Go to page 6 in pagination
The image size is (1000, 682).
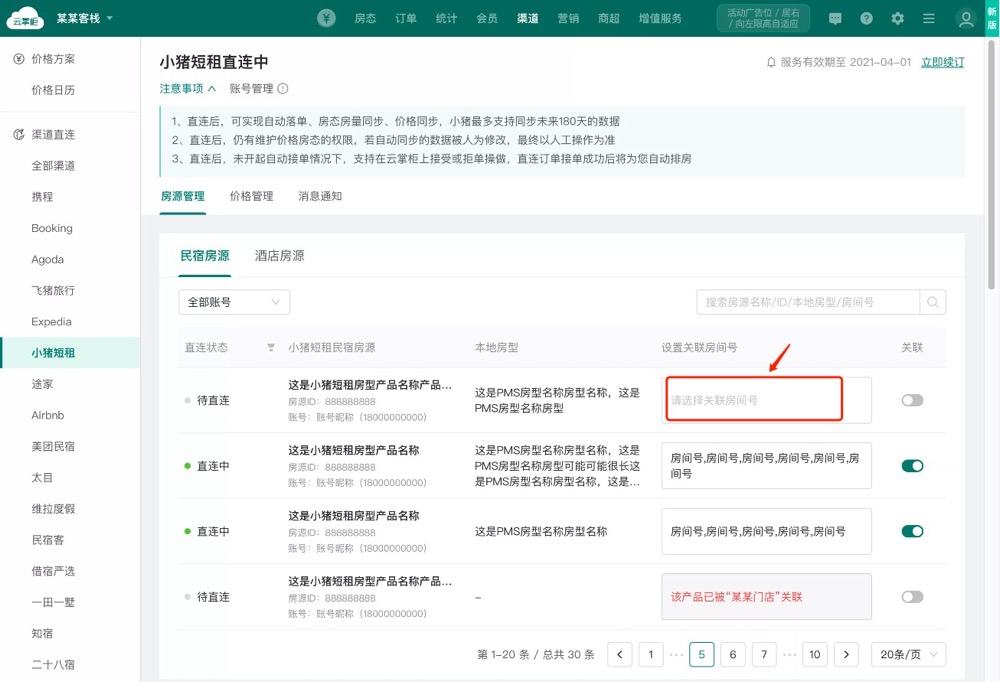coord(733,655)
